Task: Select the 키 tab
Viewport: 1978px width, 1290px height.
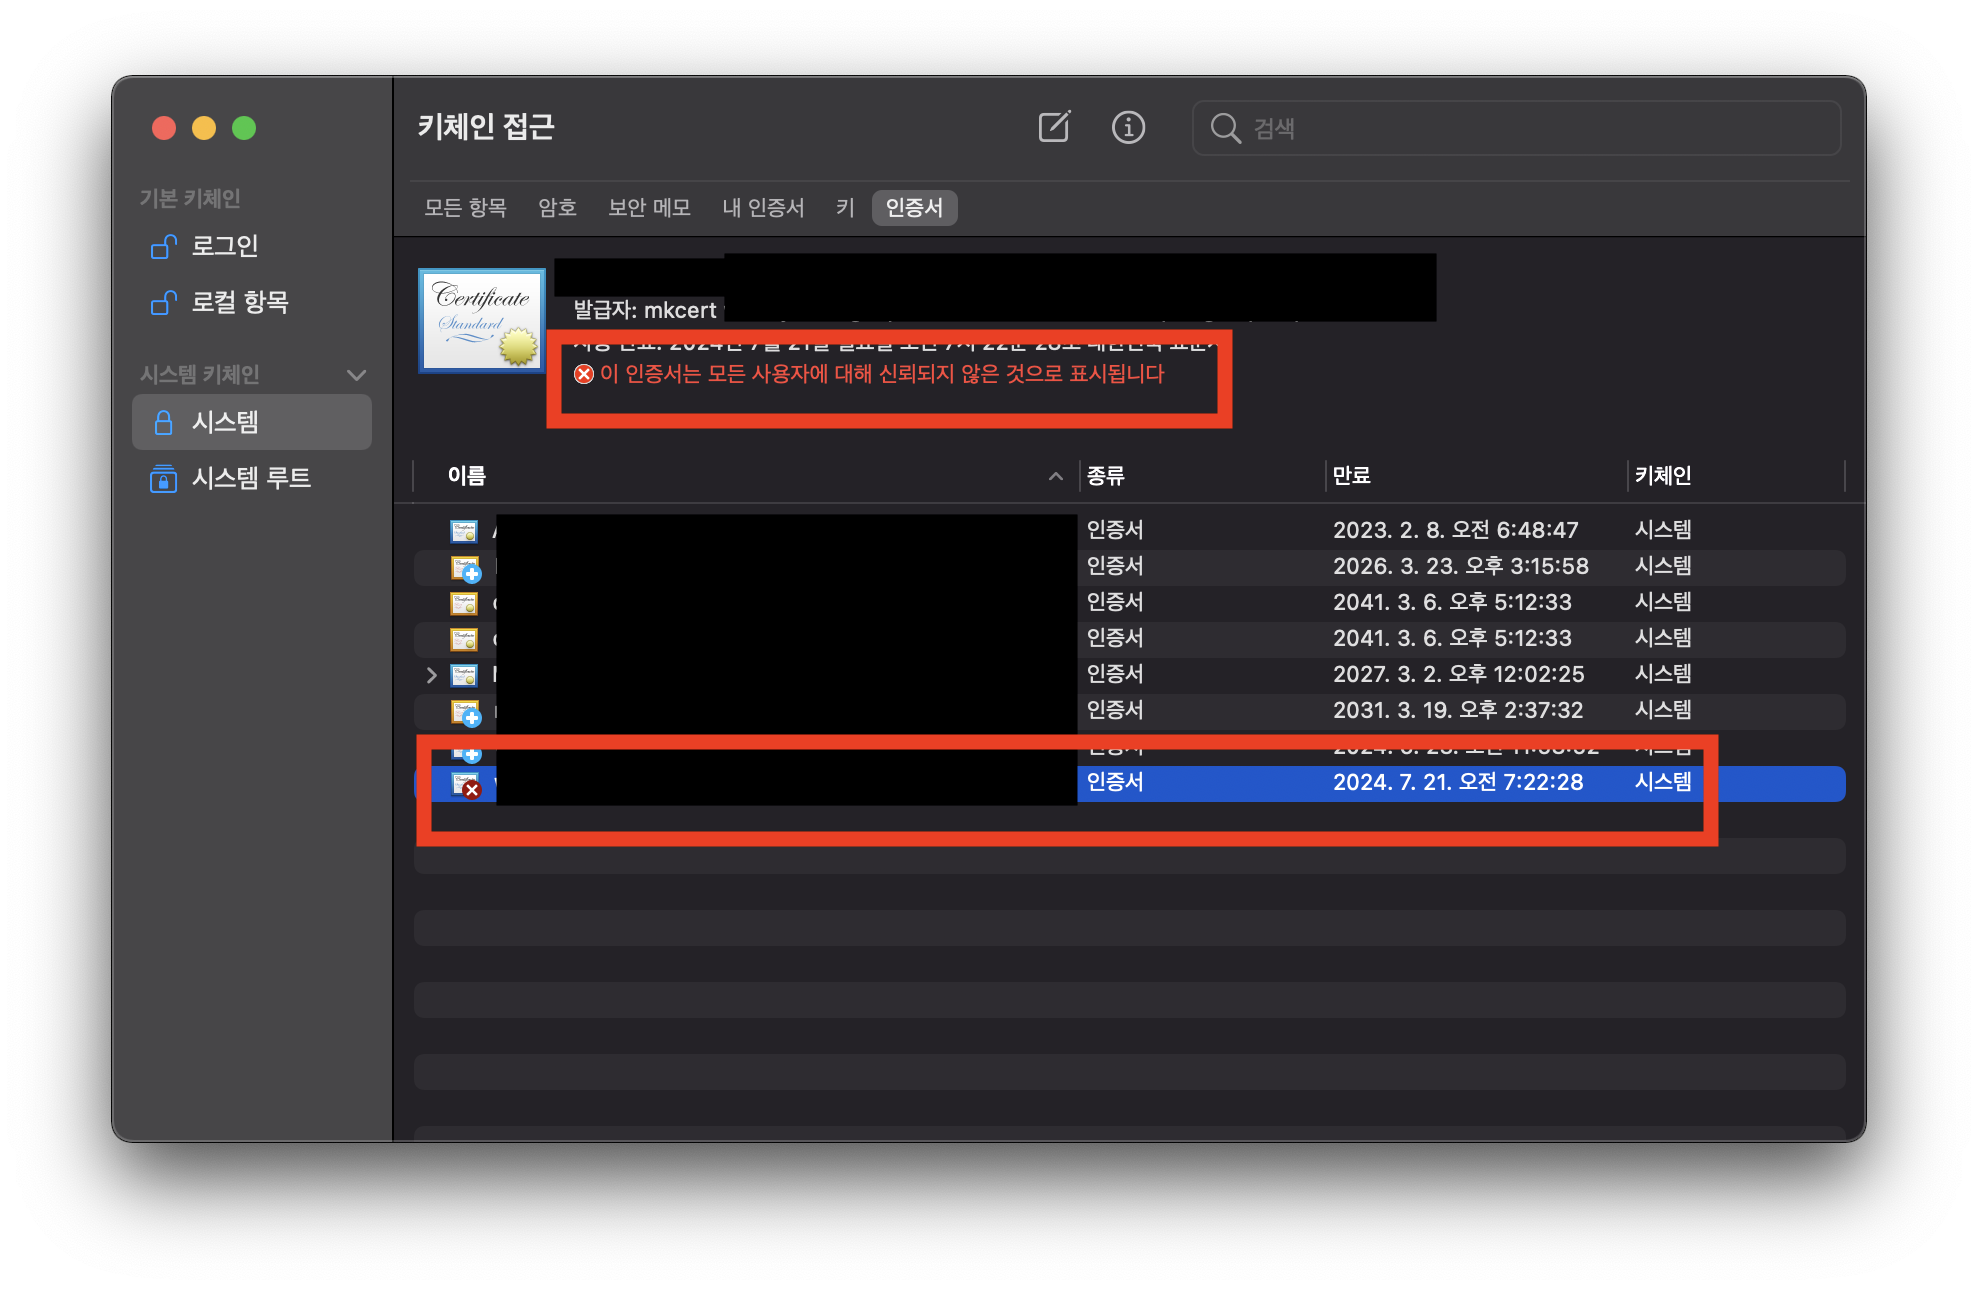Action: [x=845, y=208]
